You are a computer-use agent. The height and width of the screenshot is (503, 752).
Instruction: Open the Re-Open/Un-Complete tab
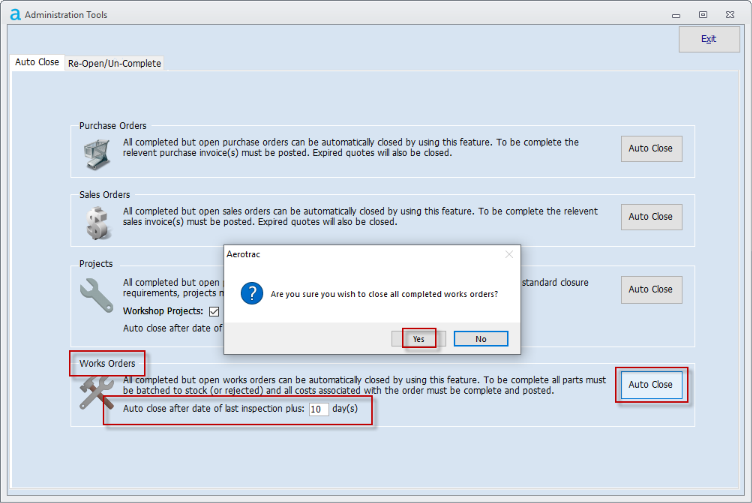tap(114, 63)
